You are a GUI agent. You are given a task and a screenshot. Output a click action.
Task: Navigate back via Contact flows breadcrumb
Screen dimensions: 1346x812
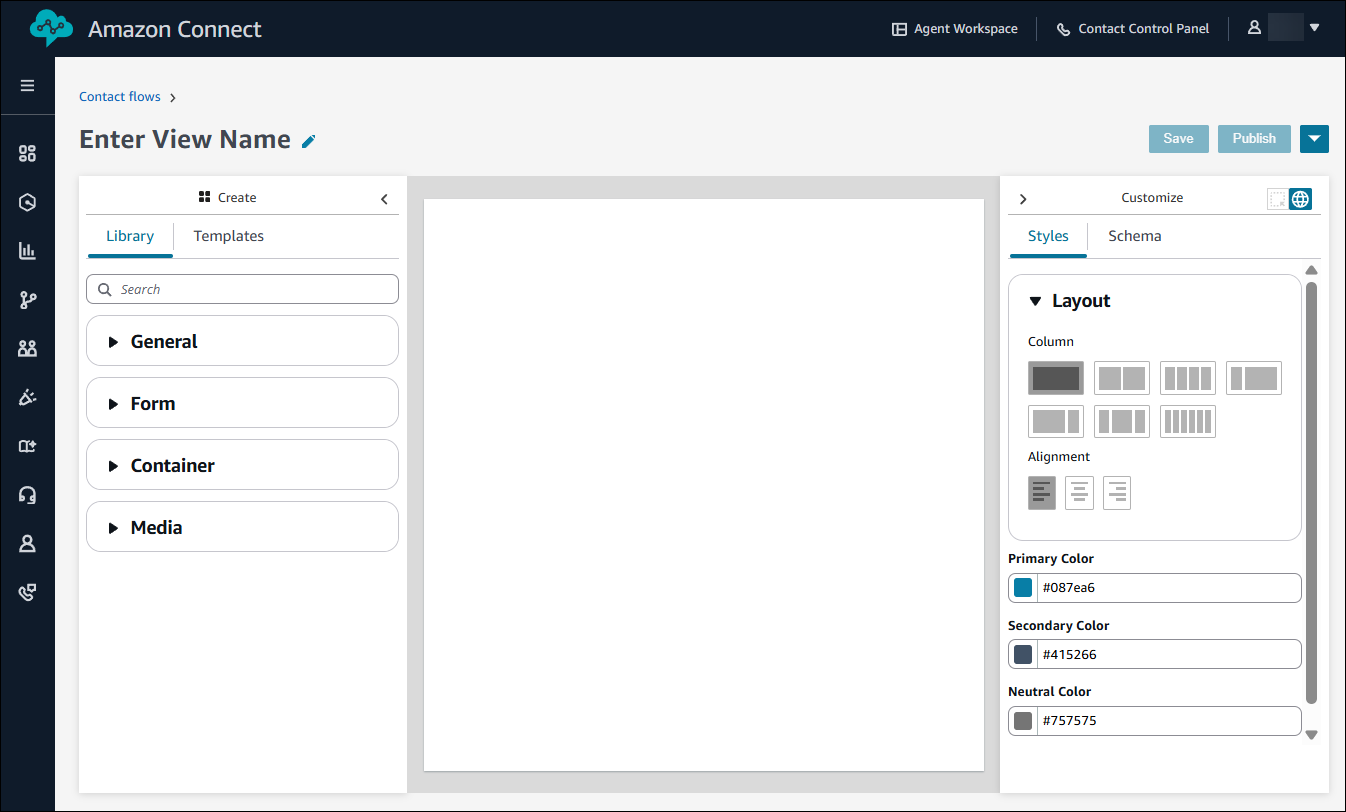tap(120, 96)
